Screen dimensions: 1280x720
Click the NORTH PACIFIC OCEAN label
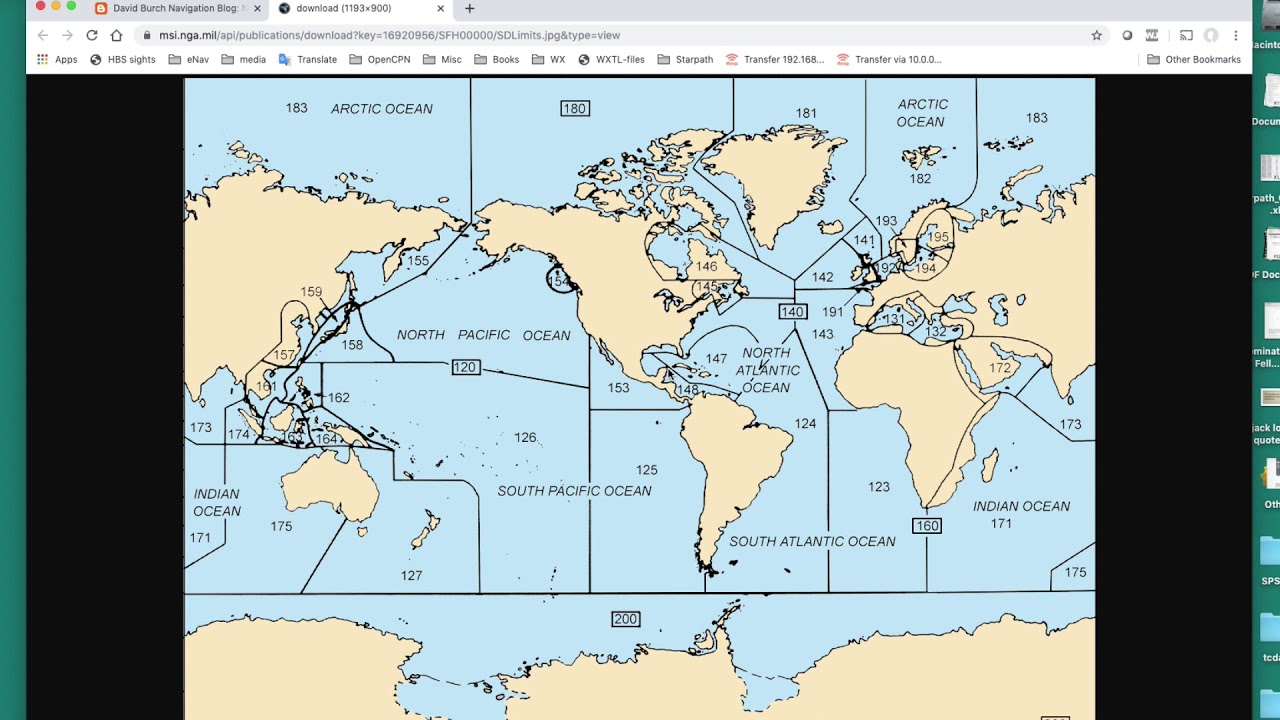click(484, 335)
